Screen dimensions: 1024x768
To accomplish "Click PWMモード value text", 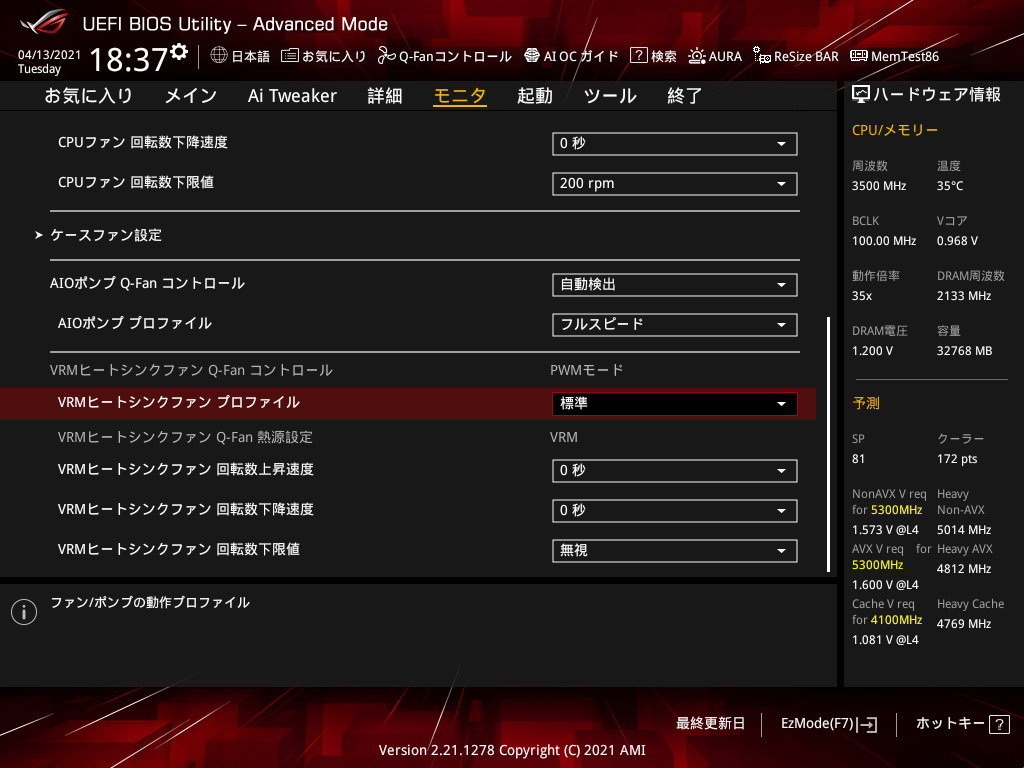I will tap(586, 370).
